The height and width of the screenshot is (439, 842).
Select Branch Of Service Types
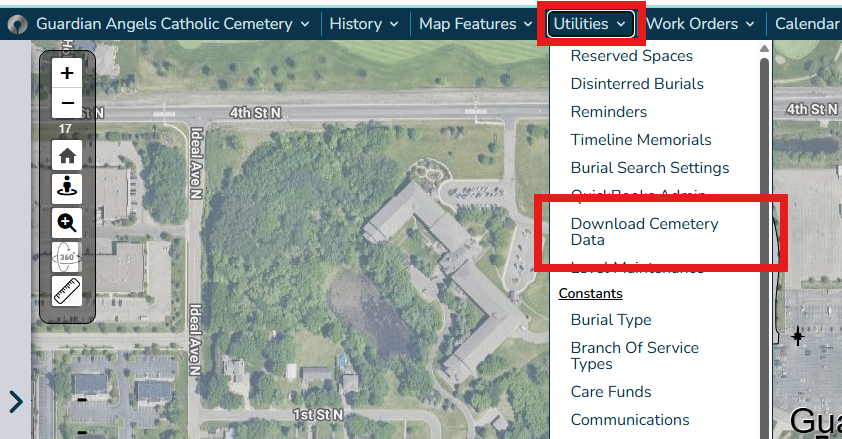635,356
